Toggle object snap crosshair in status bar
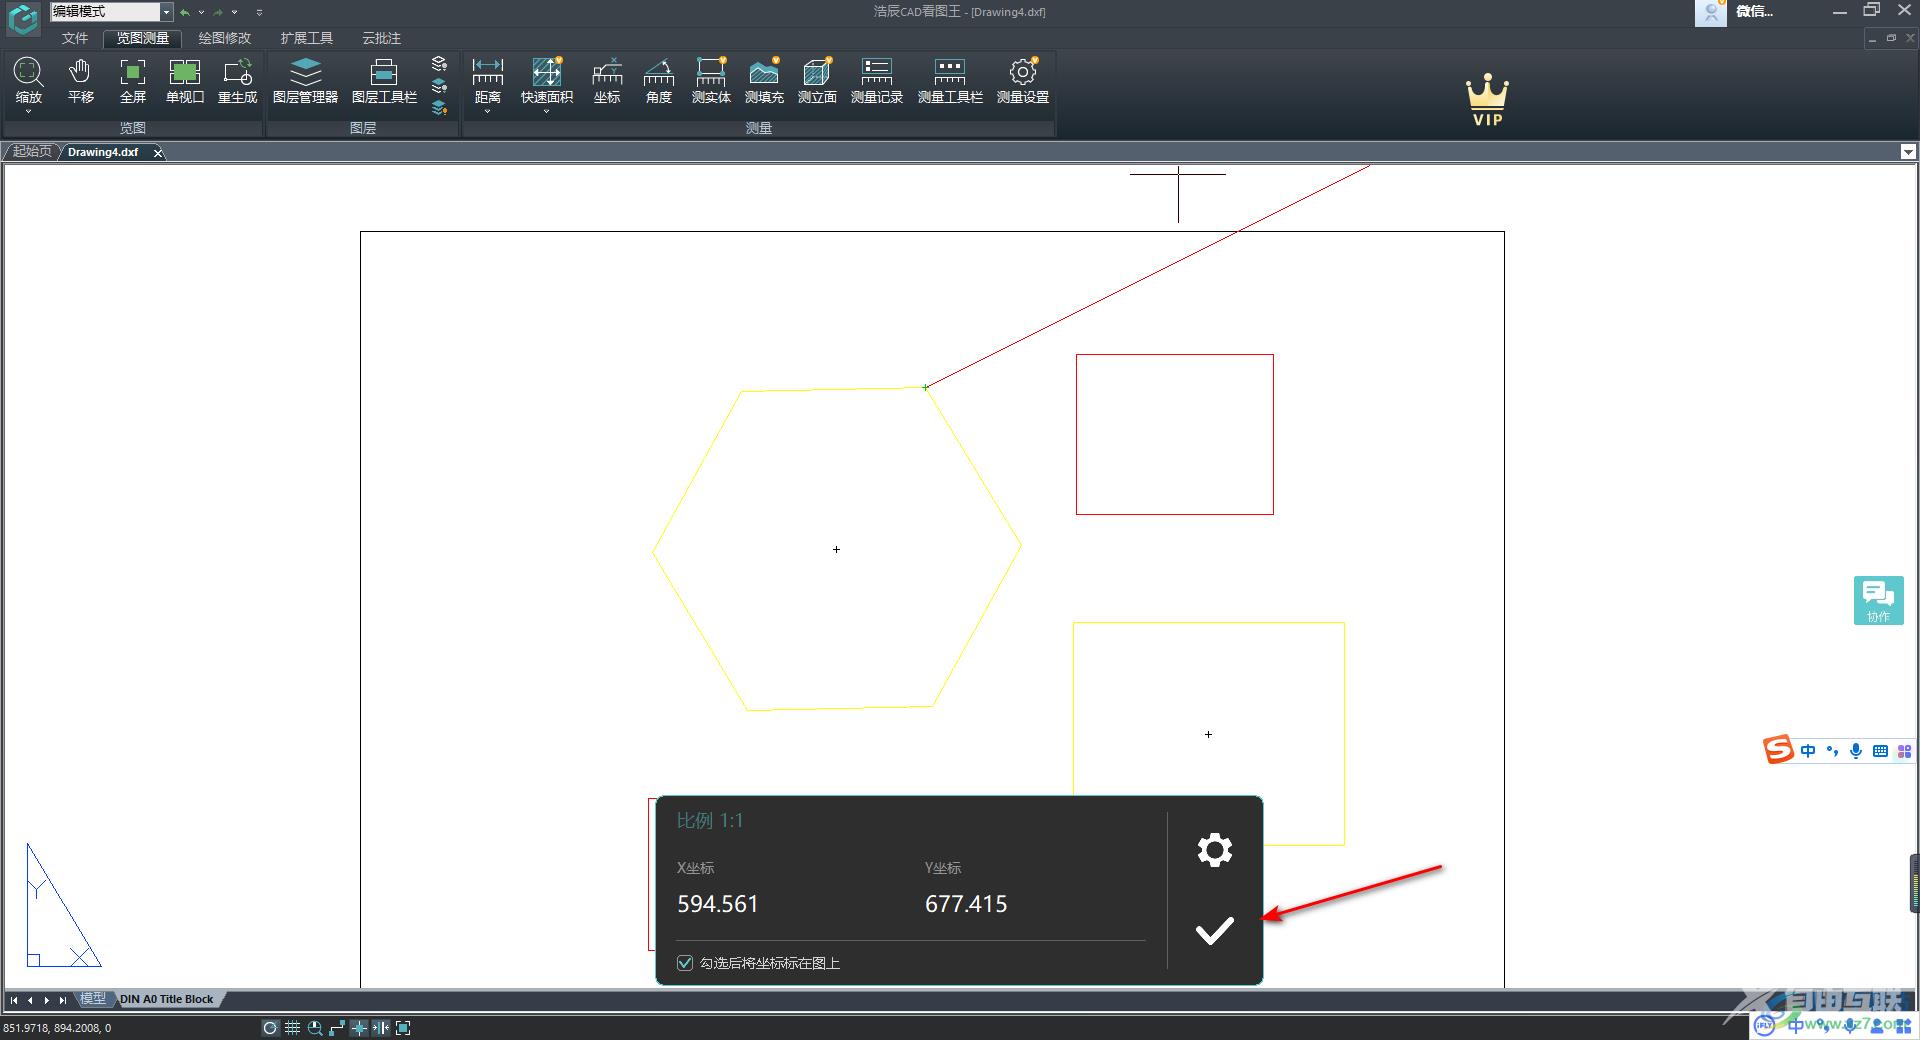The width and height of the screenshot is (1920, 1040). click(x=359, y=1028)
